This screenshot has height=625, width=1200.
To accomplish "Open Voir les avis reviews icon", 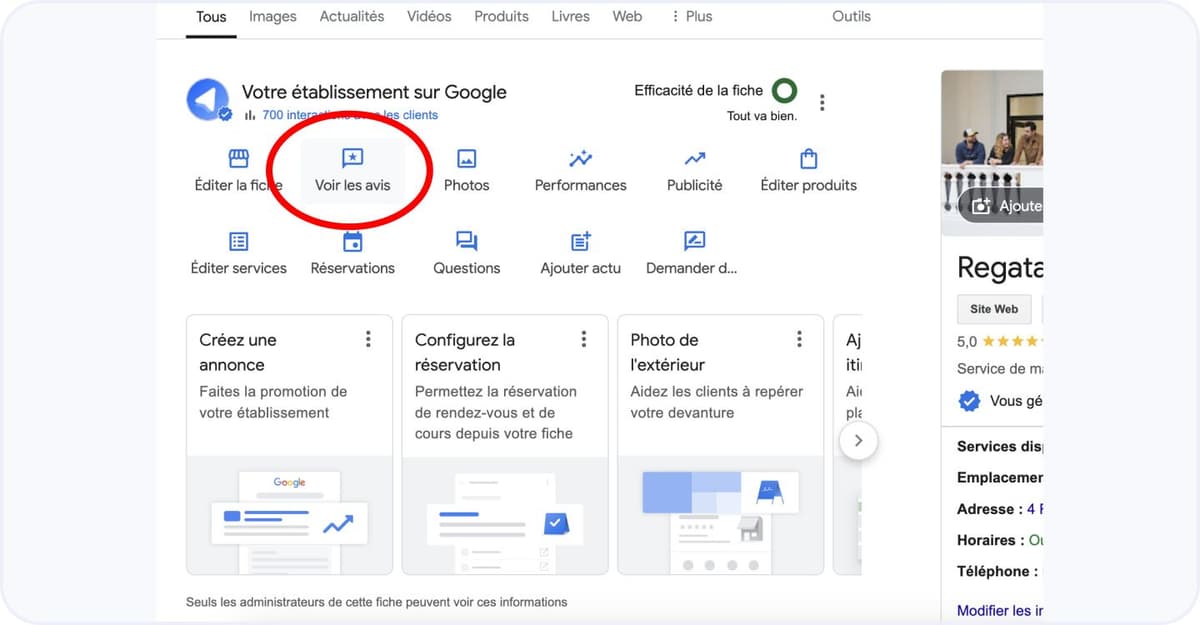I will click(353, 159).
